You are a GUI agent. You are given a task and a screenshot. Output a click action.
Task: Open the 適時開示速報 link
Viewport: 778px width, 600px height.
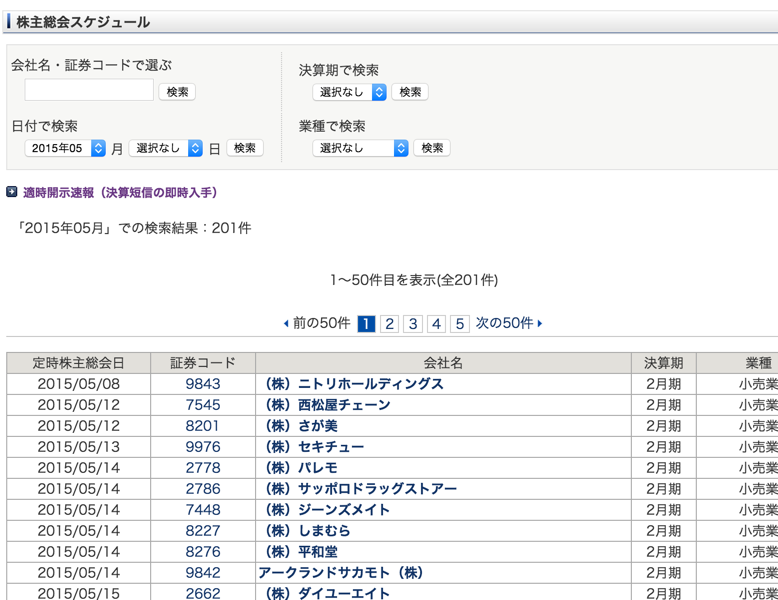pyautogui.click(x=120, y=193)
